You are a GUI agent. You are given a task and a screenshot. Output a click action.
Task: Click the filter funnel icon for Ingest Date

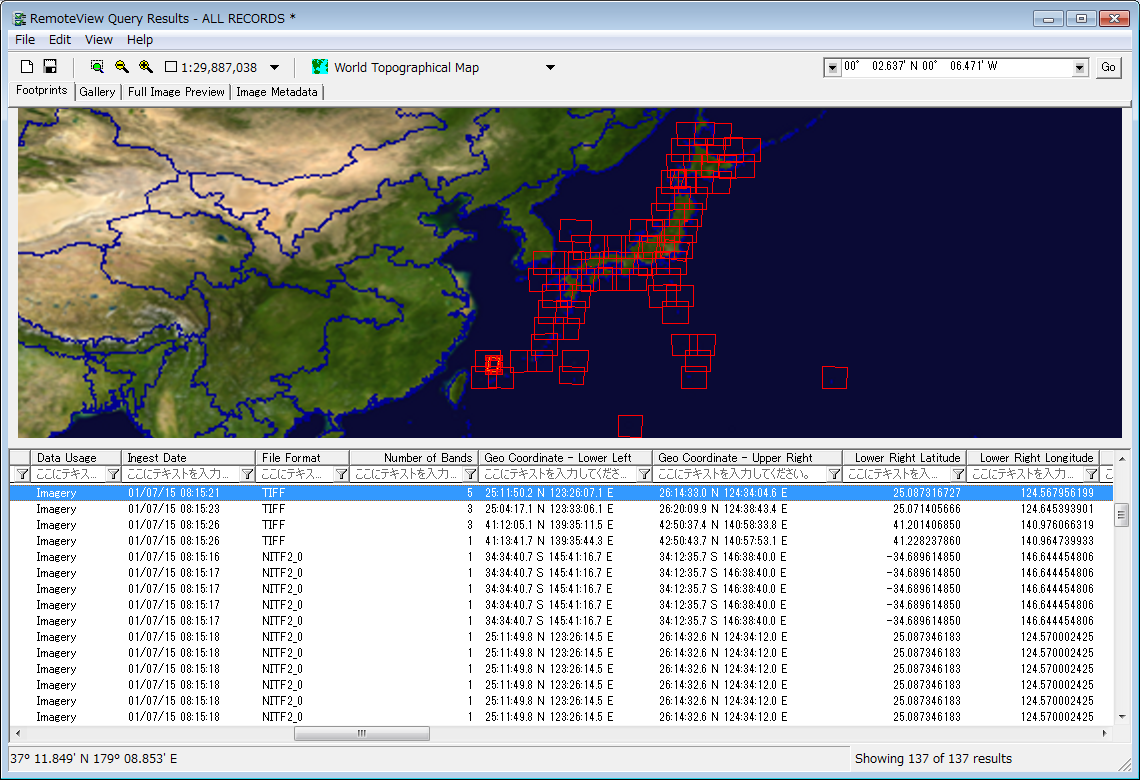[247, 474]
